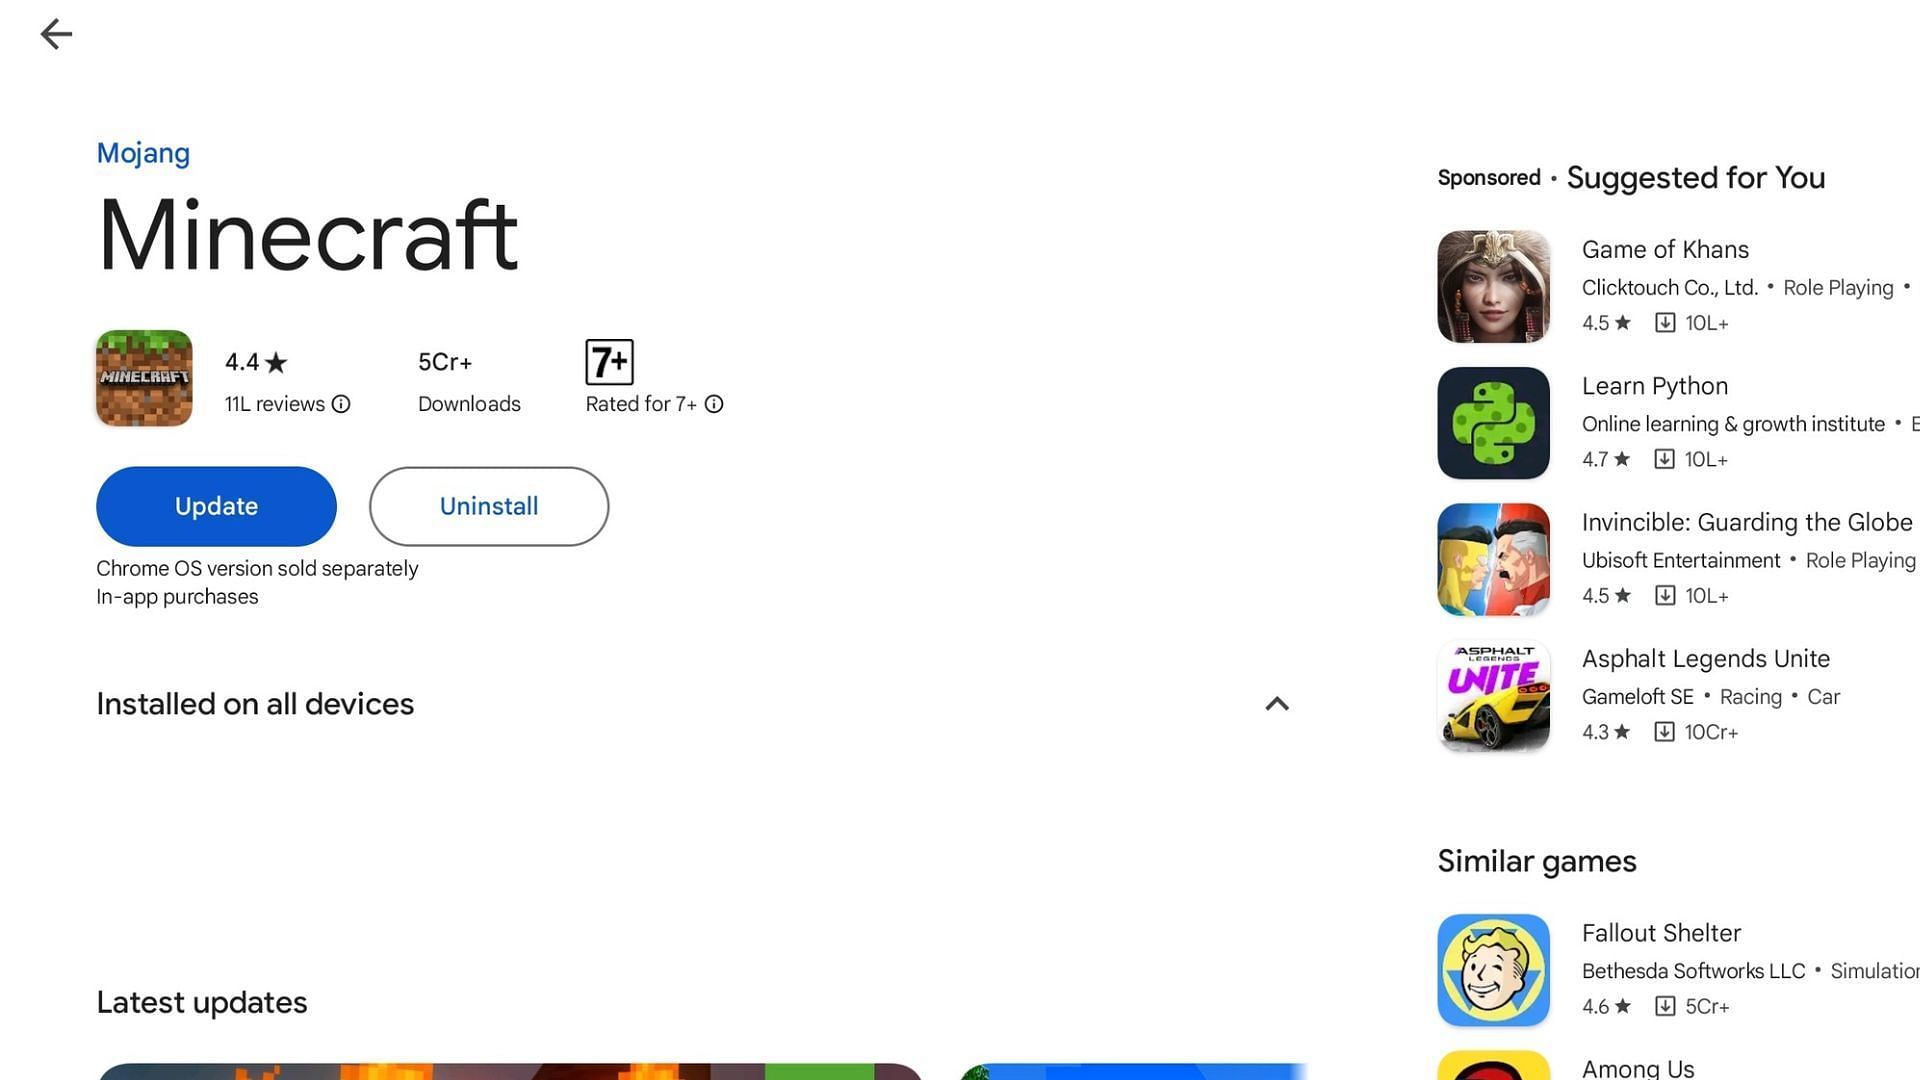Open Fallout Shelter app icon
1920x1080 pixels.
[x=1494, y=969]
